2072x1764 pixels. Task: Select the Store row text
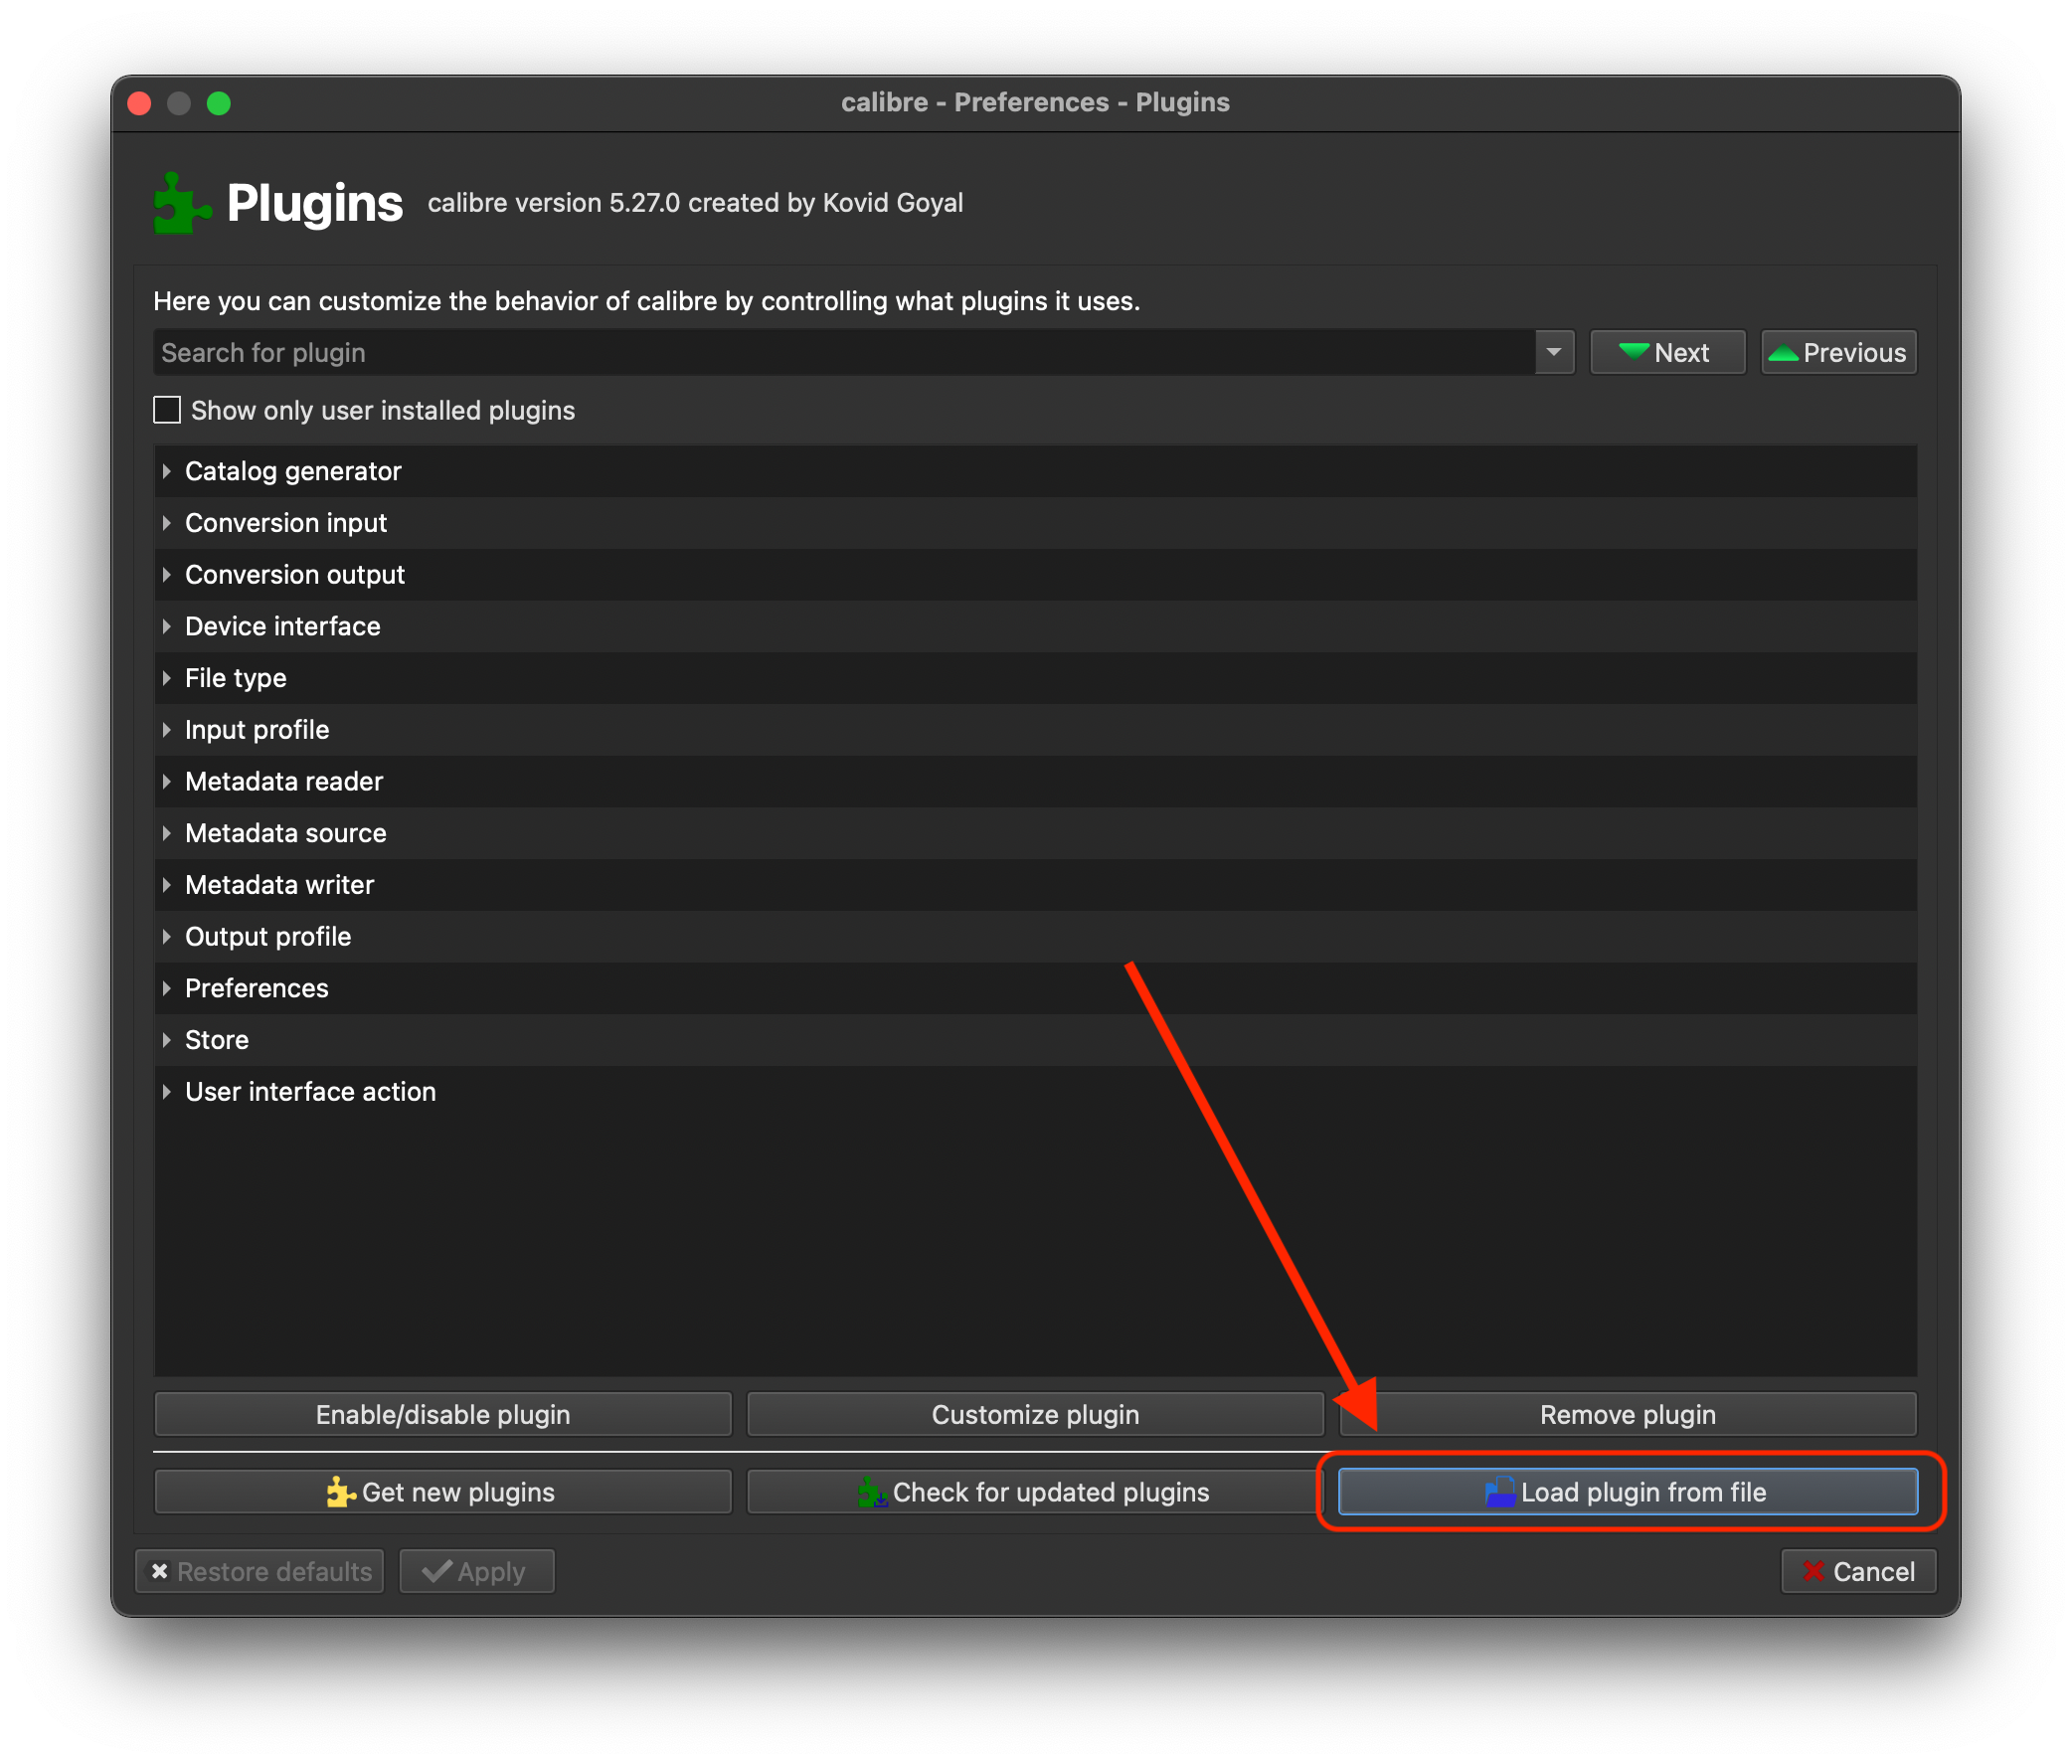pyautogui.click(x=217, y=1040)
